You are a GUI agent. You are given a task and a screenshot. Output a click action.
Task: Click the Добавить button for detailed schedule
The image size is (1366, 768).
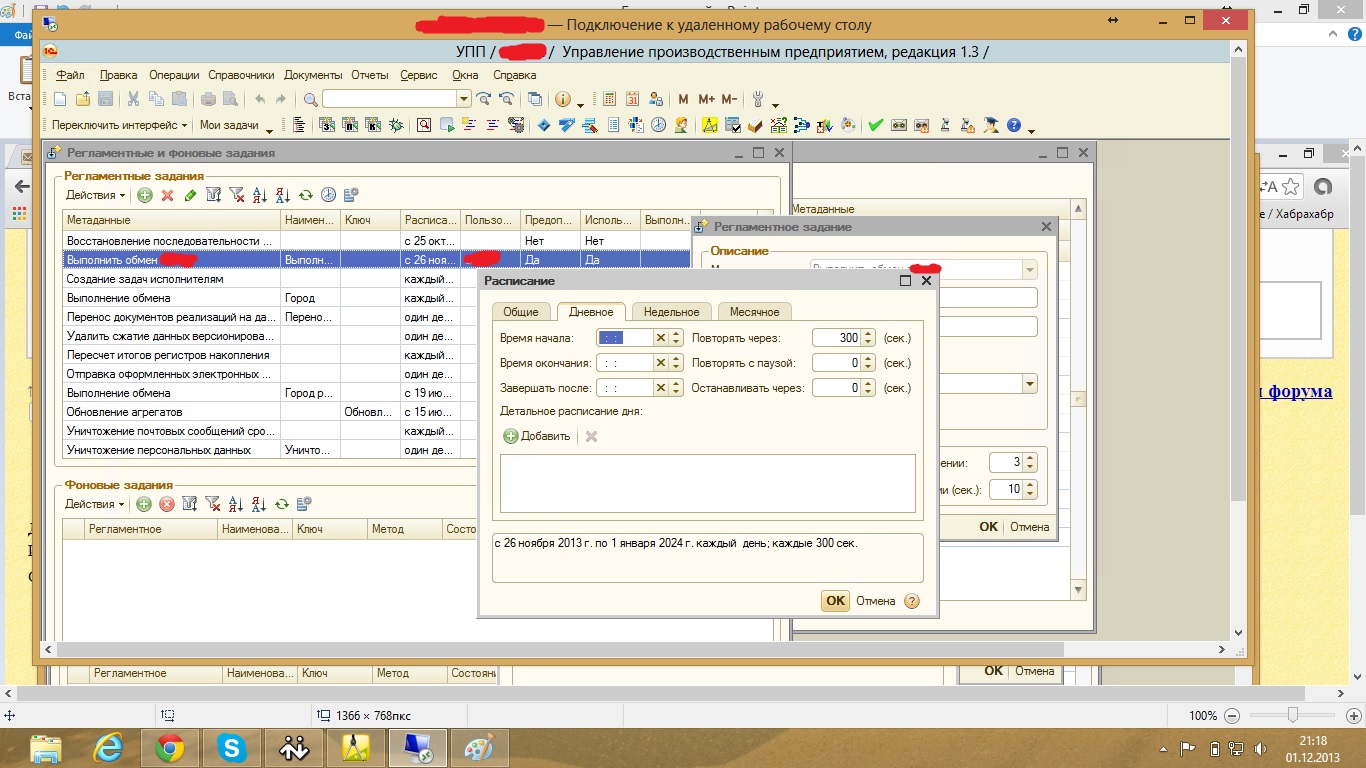pos(537,436)
